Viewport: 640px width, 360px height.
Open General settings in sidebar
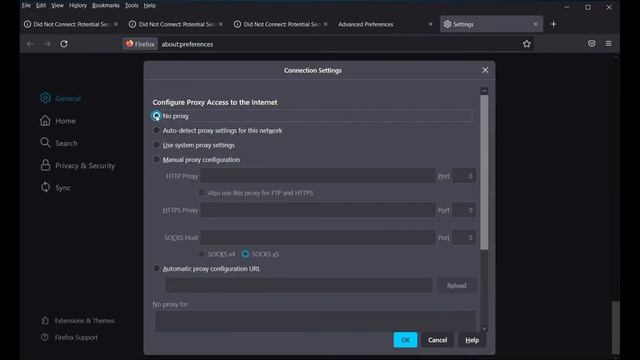[60, 98]
